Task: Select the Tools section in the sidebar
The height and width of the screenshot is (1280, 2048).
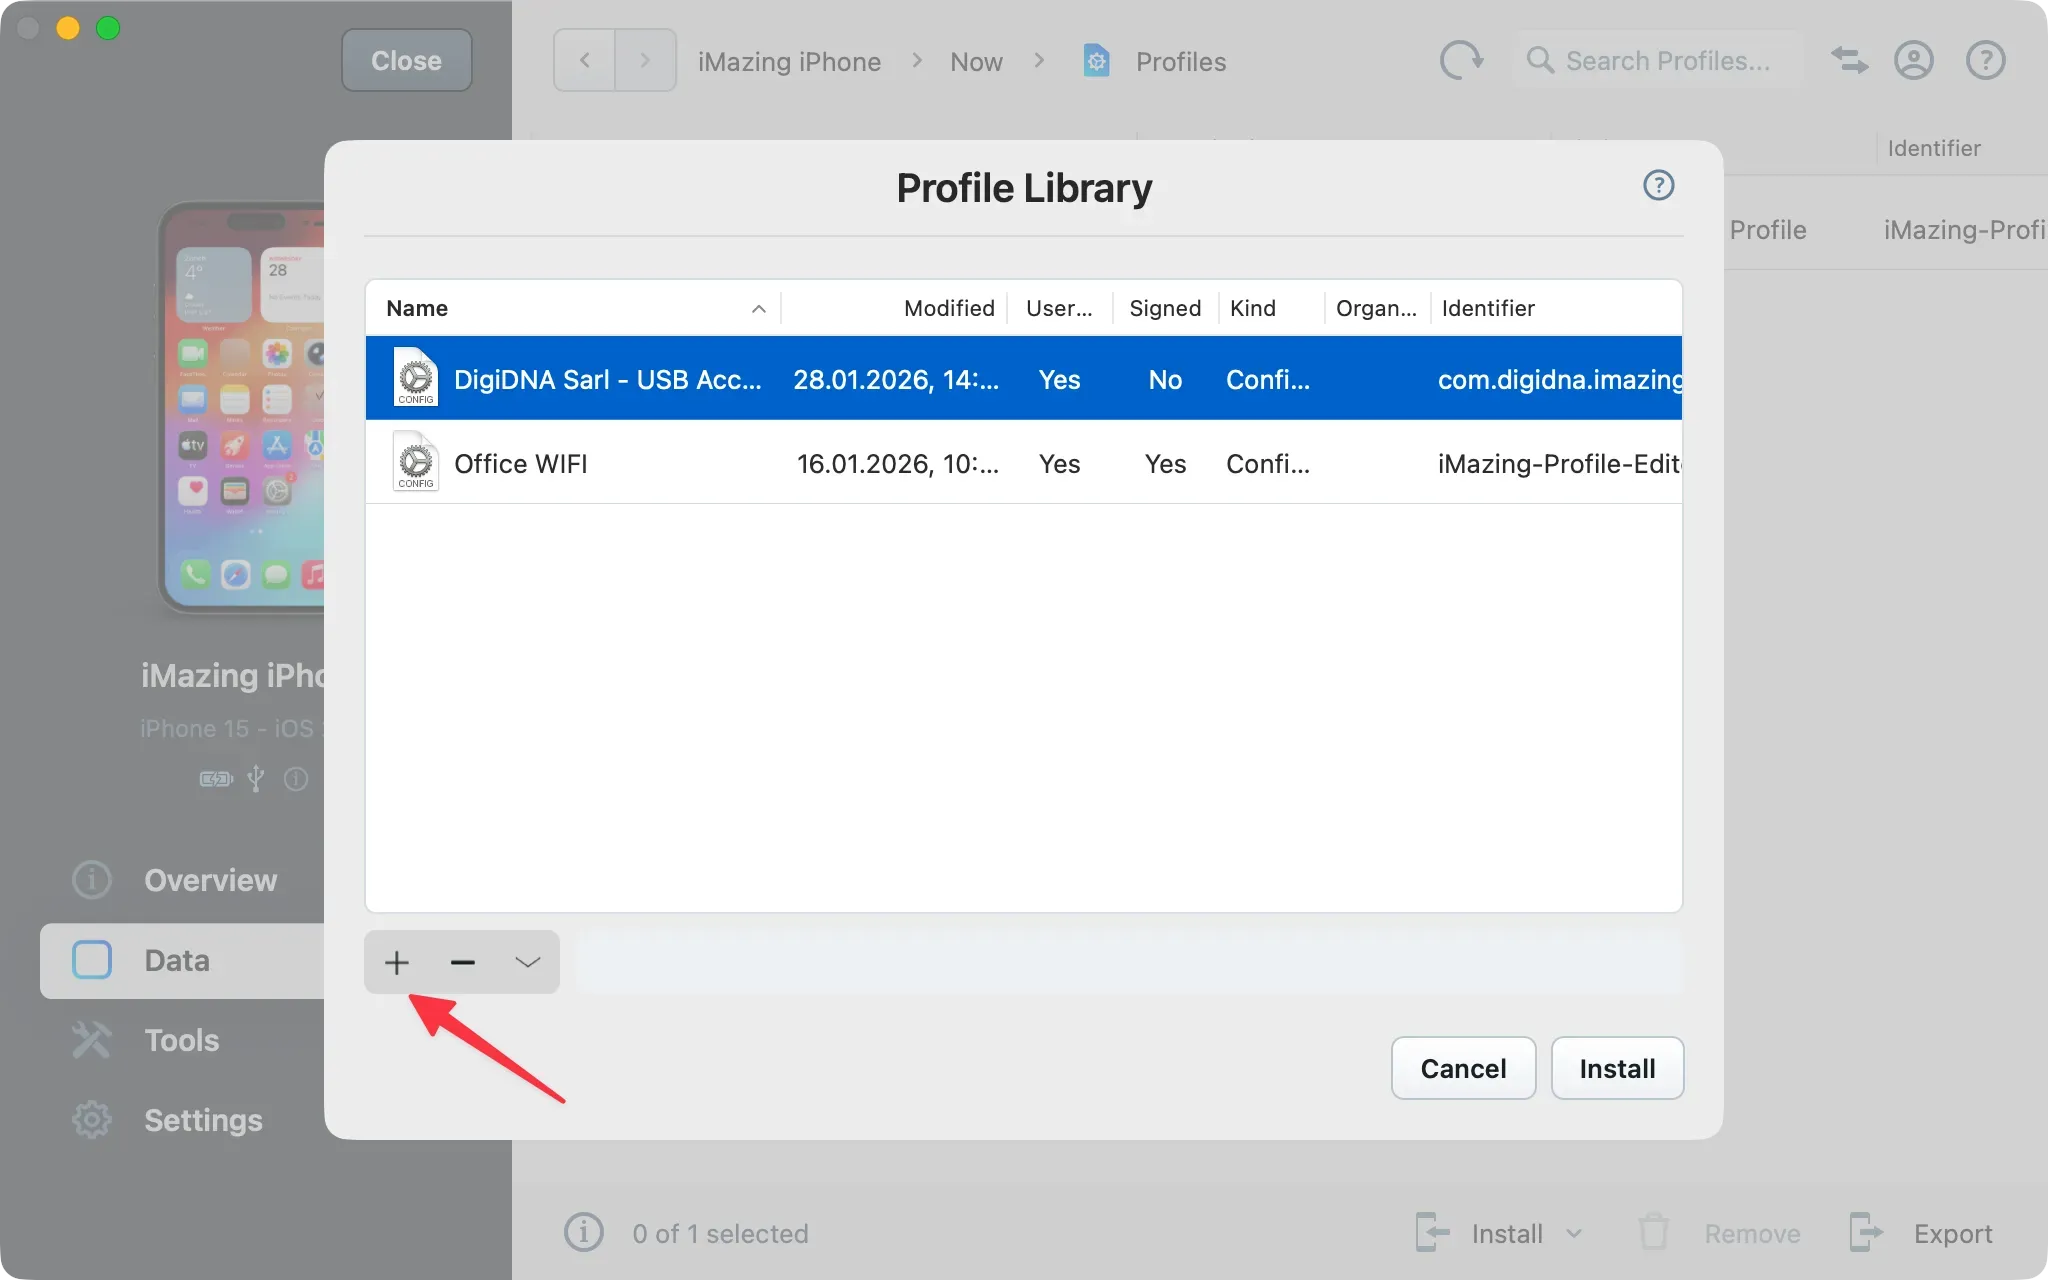Action: 182,1040
